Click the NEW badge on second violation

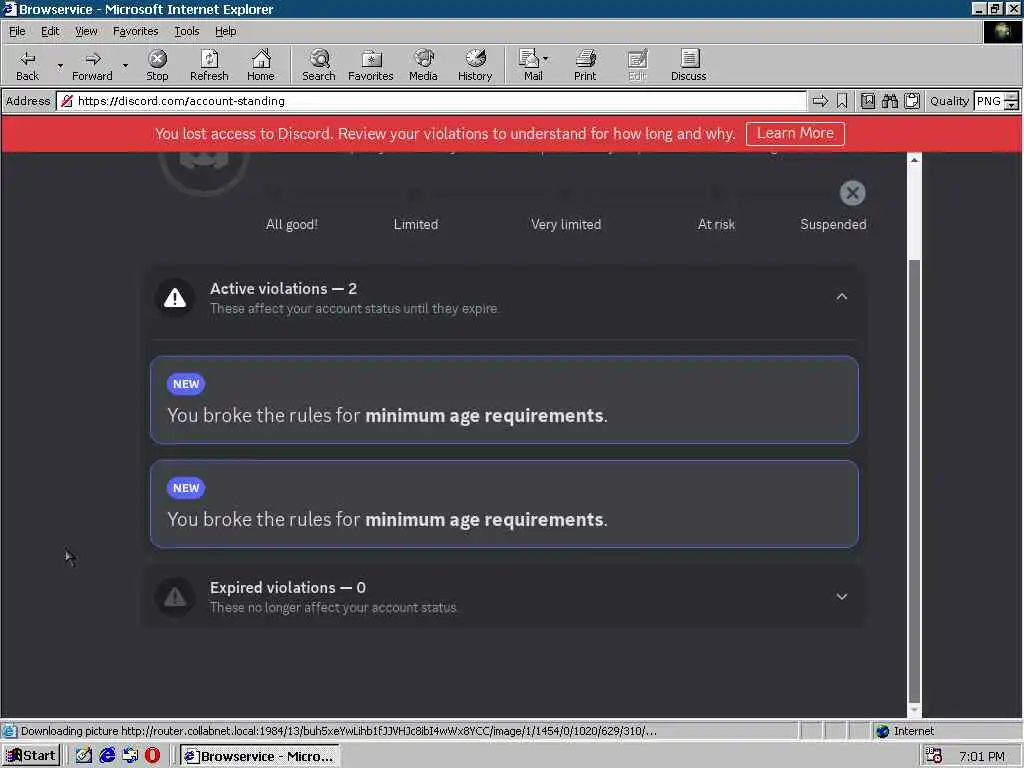tap(185, 488)
